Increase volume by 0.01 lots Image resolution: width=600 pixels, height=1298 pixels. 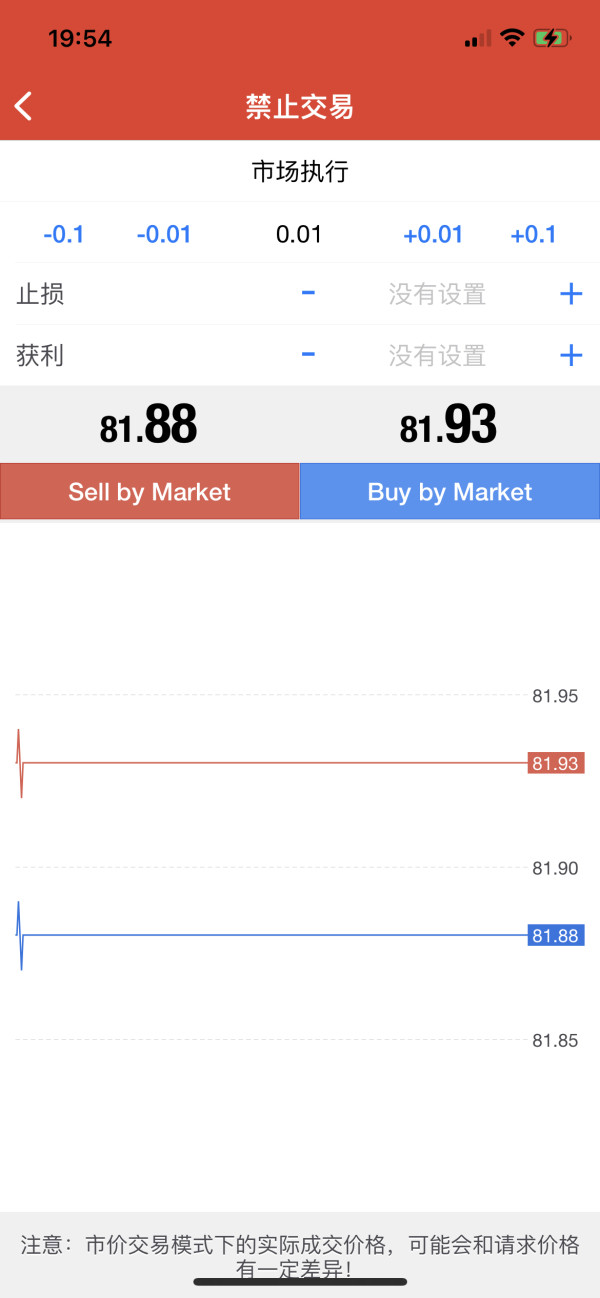pos(433,235)
